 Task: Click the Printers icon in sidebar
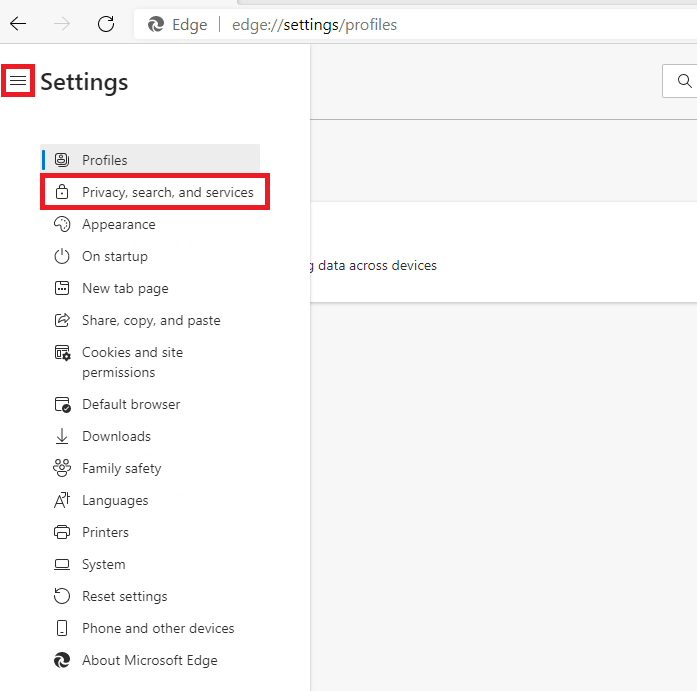62,532
